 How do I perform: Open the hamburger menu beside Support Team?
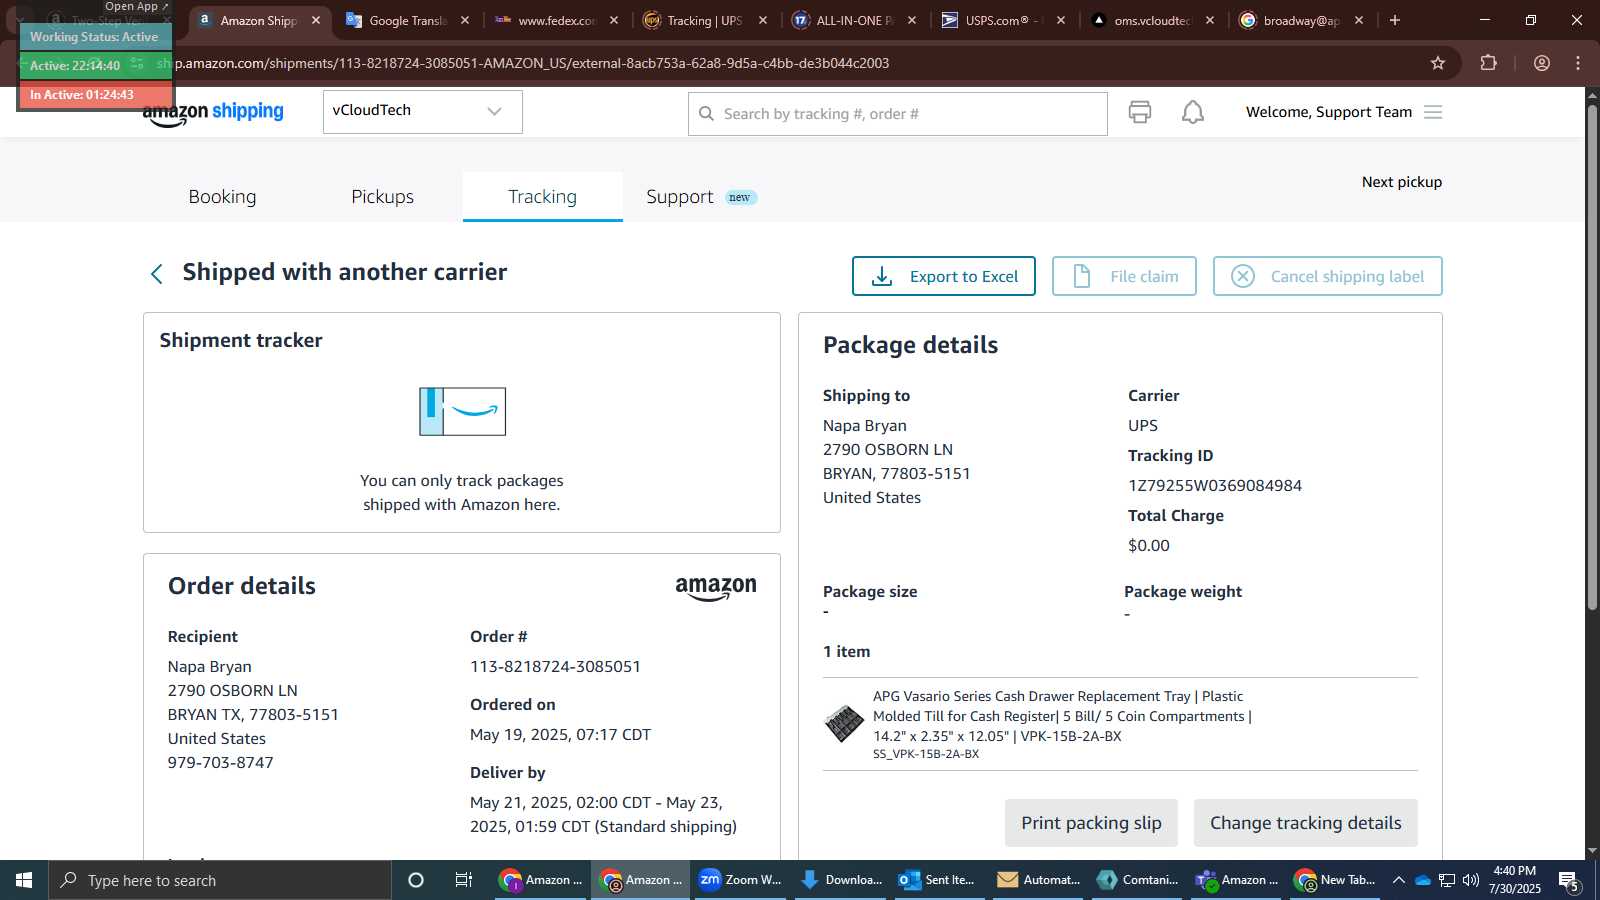click(x=1433, y=112)
